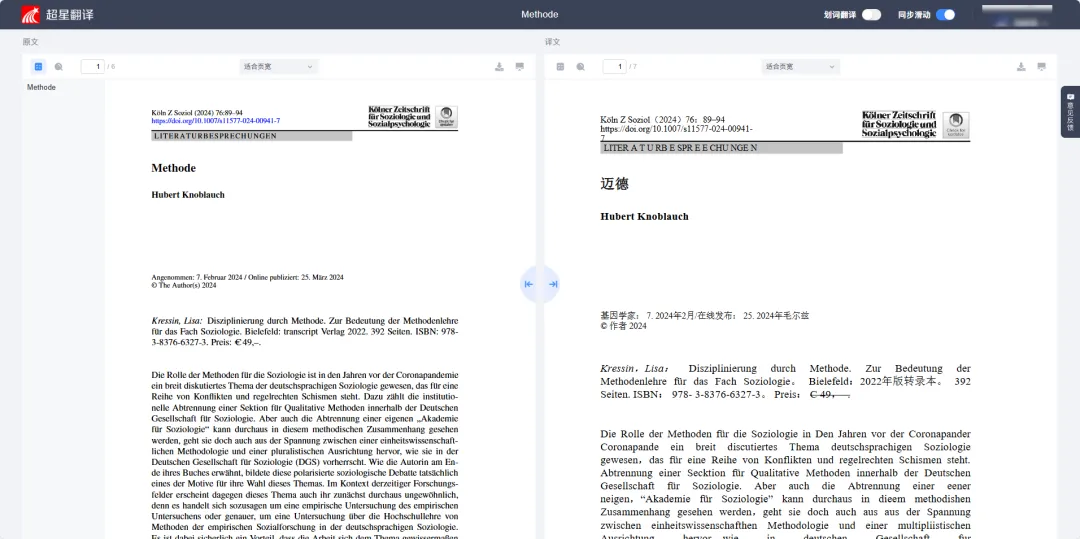Click the print icon in original pane
The width and height of the screenshot is (1080, 539).
tap(520, 67)
